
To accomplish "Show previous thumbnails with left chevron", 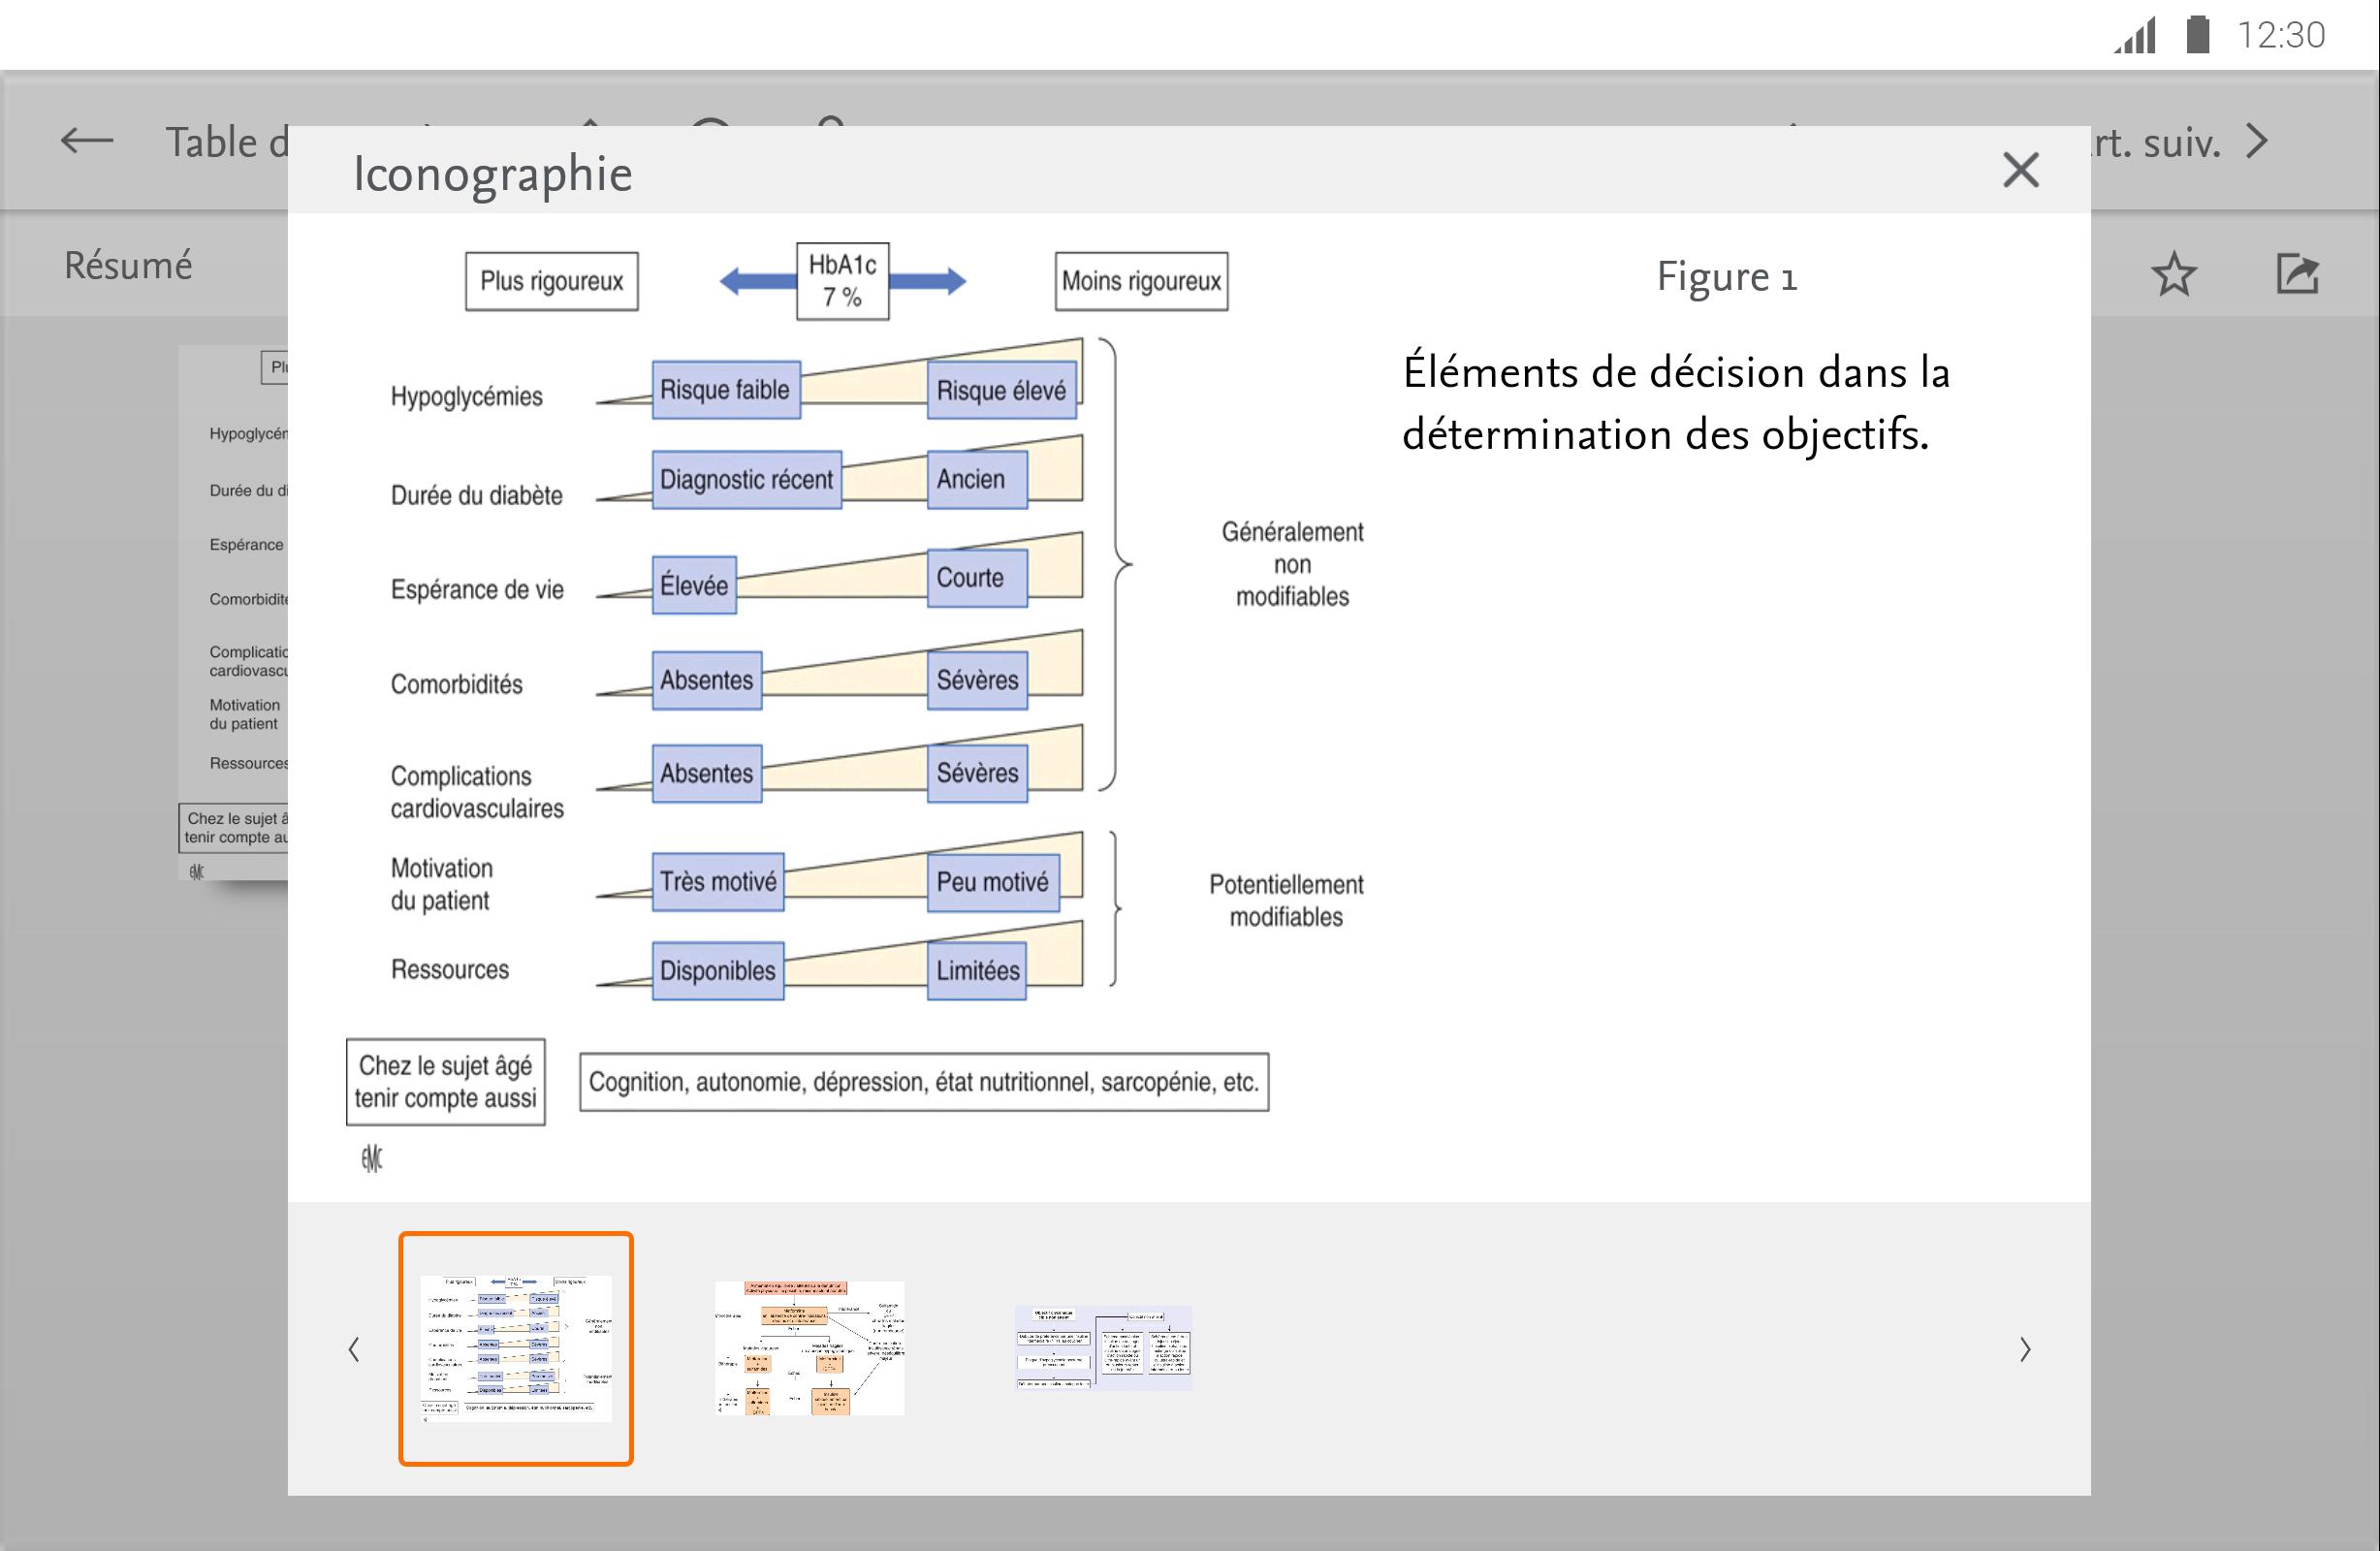I will pyautogui.click(x=354, y=1349).
